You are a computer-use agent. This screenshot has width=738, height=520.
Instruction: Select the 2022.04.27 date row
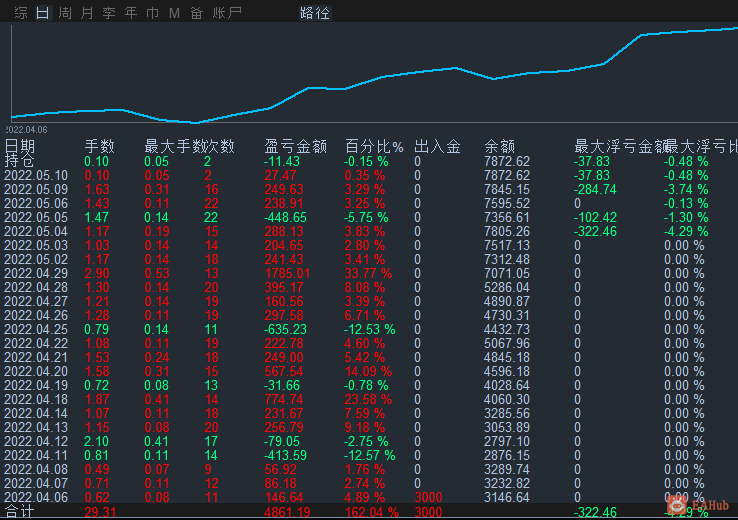[x=36, y=302]
